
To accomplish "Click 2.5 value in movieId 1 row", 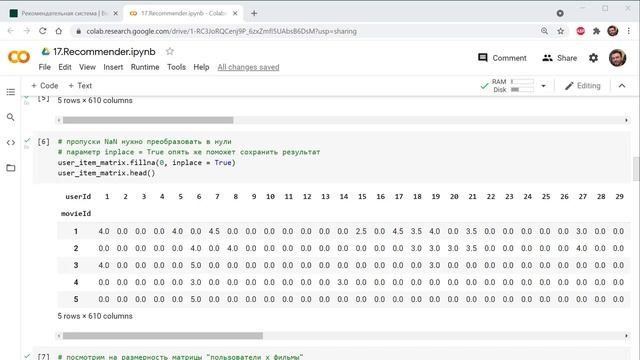I will (x=361, y=231).
